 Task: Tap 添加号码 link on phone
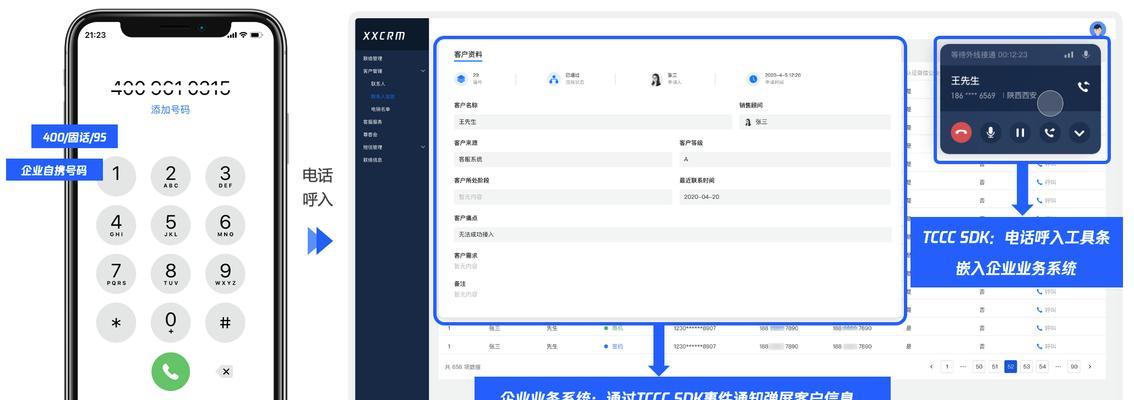(x=171, y=110)
